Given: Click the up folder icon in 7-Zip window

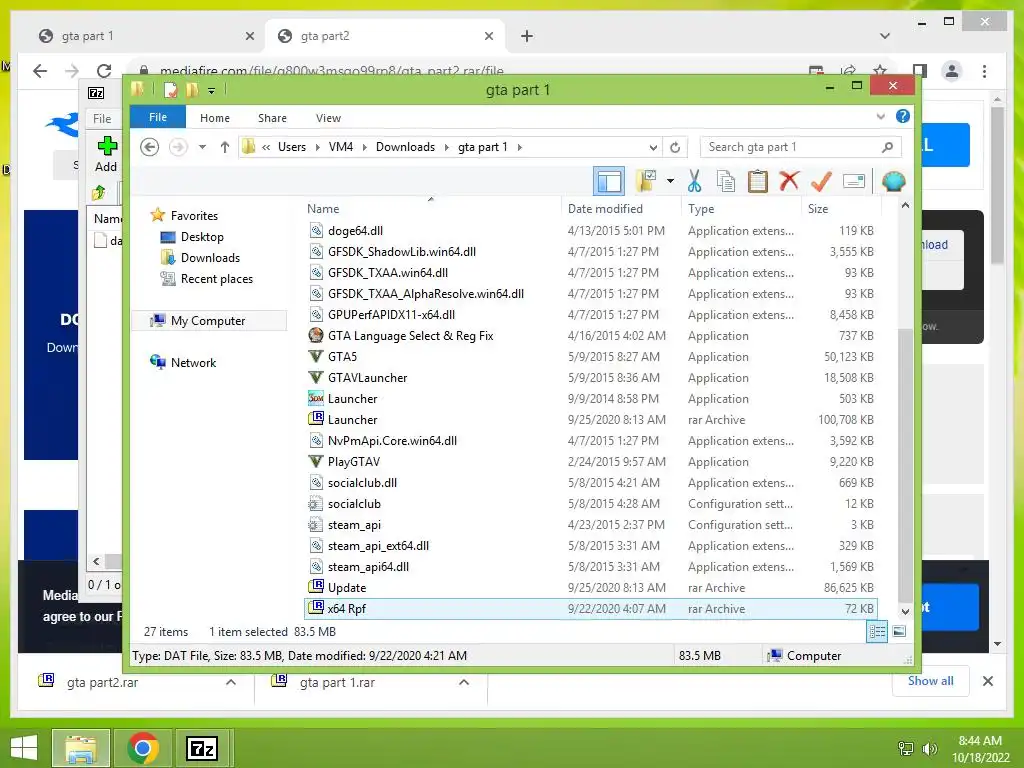Looking at the screenshot, I should point(99,193).
